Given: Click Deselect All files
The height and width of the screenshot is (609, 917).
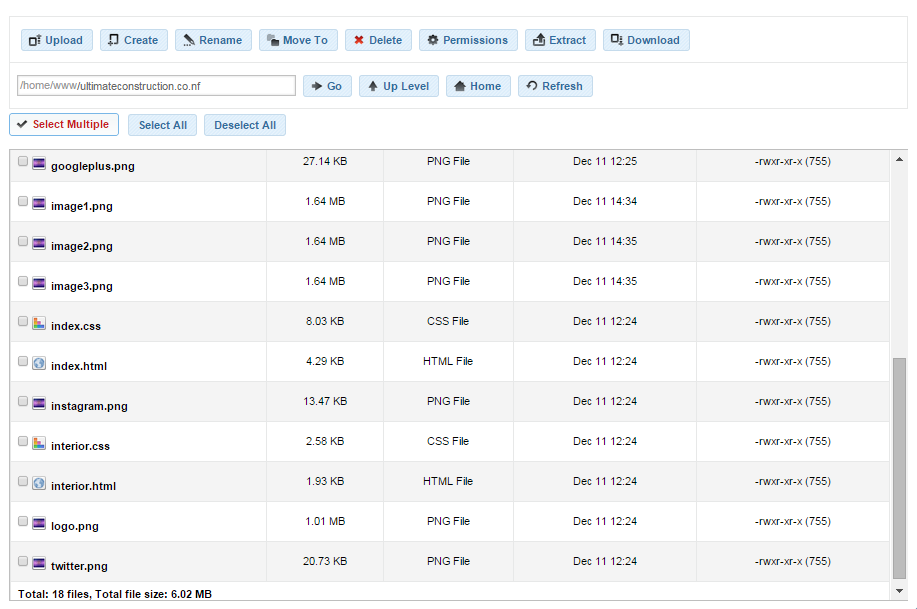Looking at the screenshot, I should pyautogui.click(x=244, y=125).
